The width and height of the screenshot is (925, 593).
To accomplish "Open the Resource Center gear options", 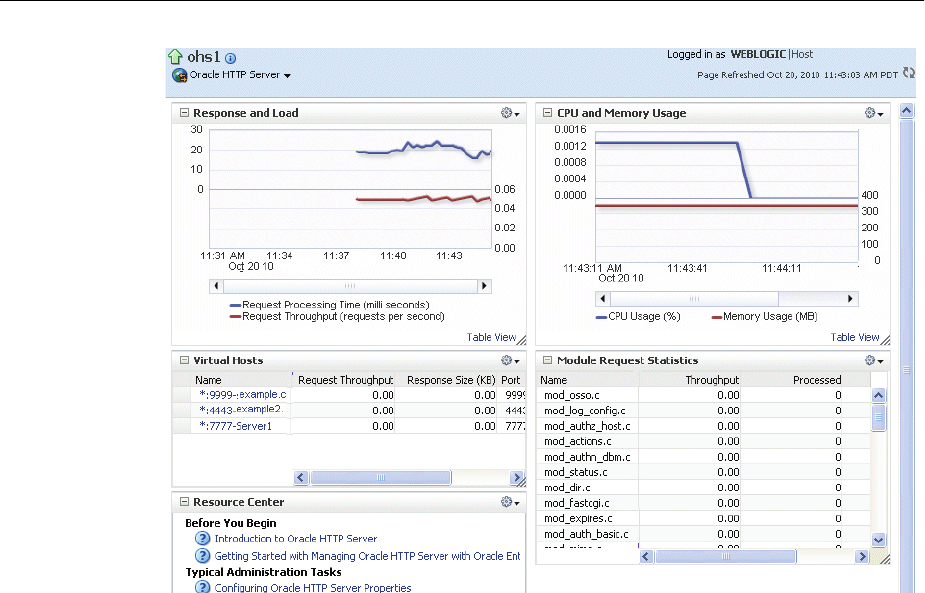I will point(510,502).
